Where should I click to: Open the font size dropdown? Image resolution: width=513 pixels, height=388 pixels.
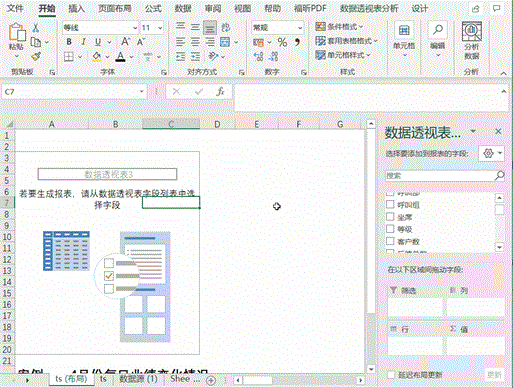[x=160, y=28]
